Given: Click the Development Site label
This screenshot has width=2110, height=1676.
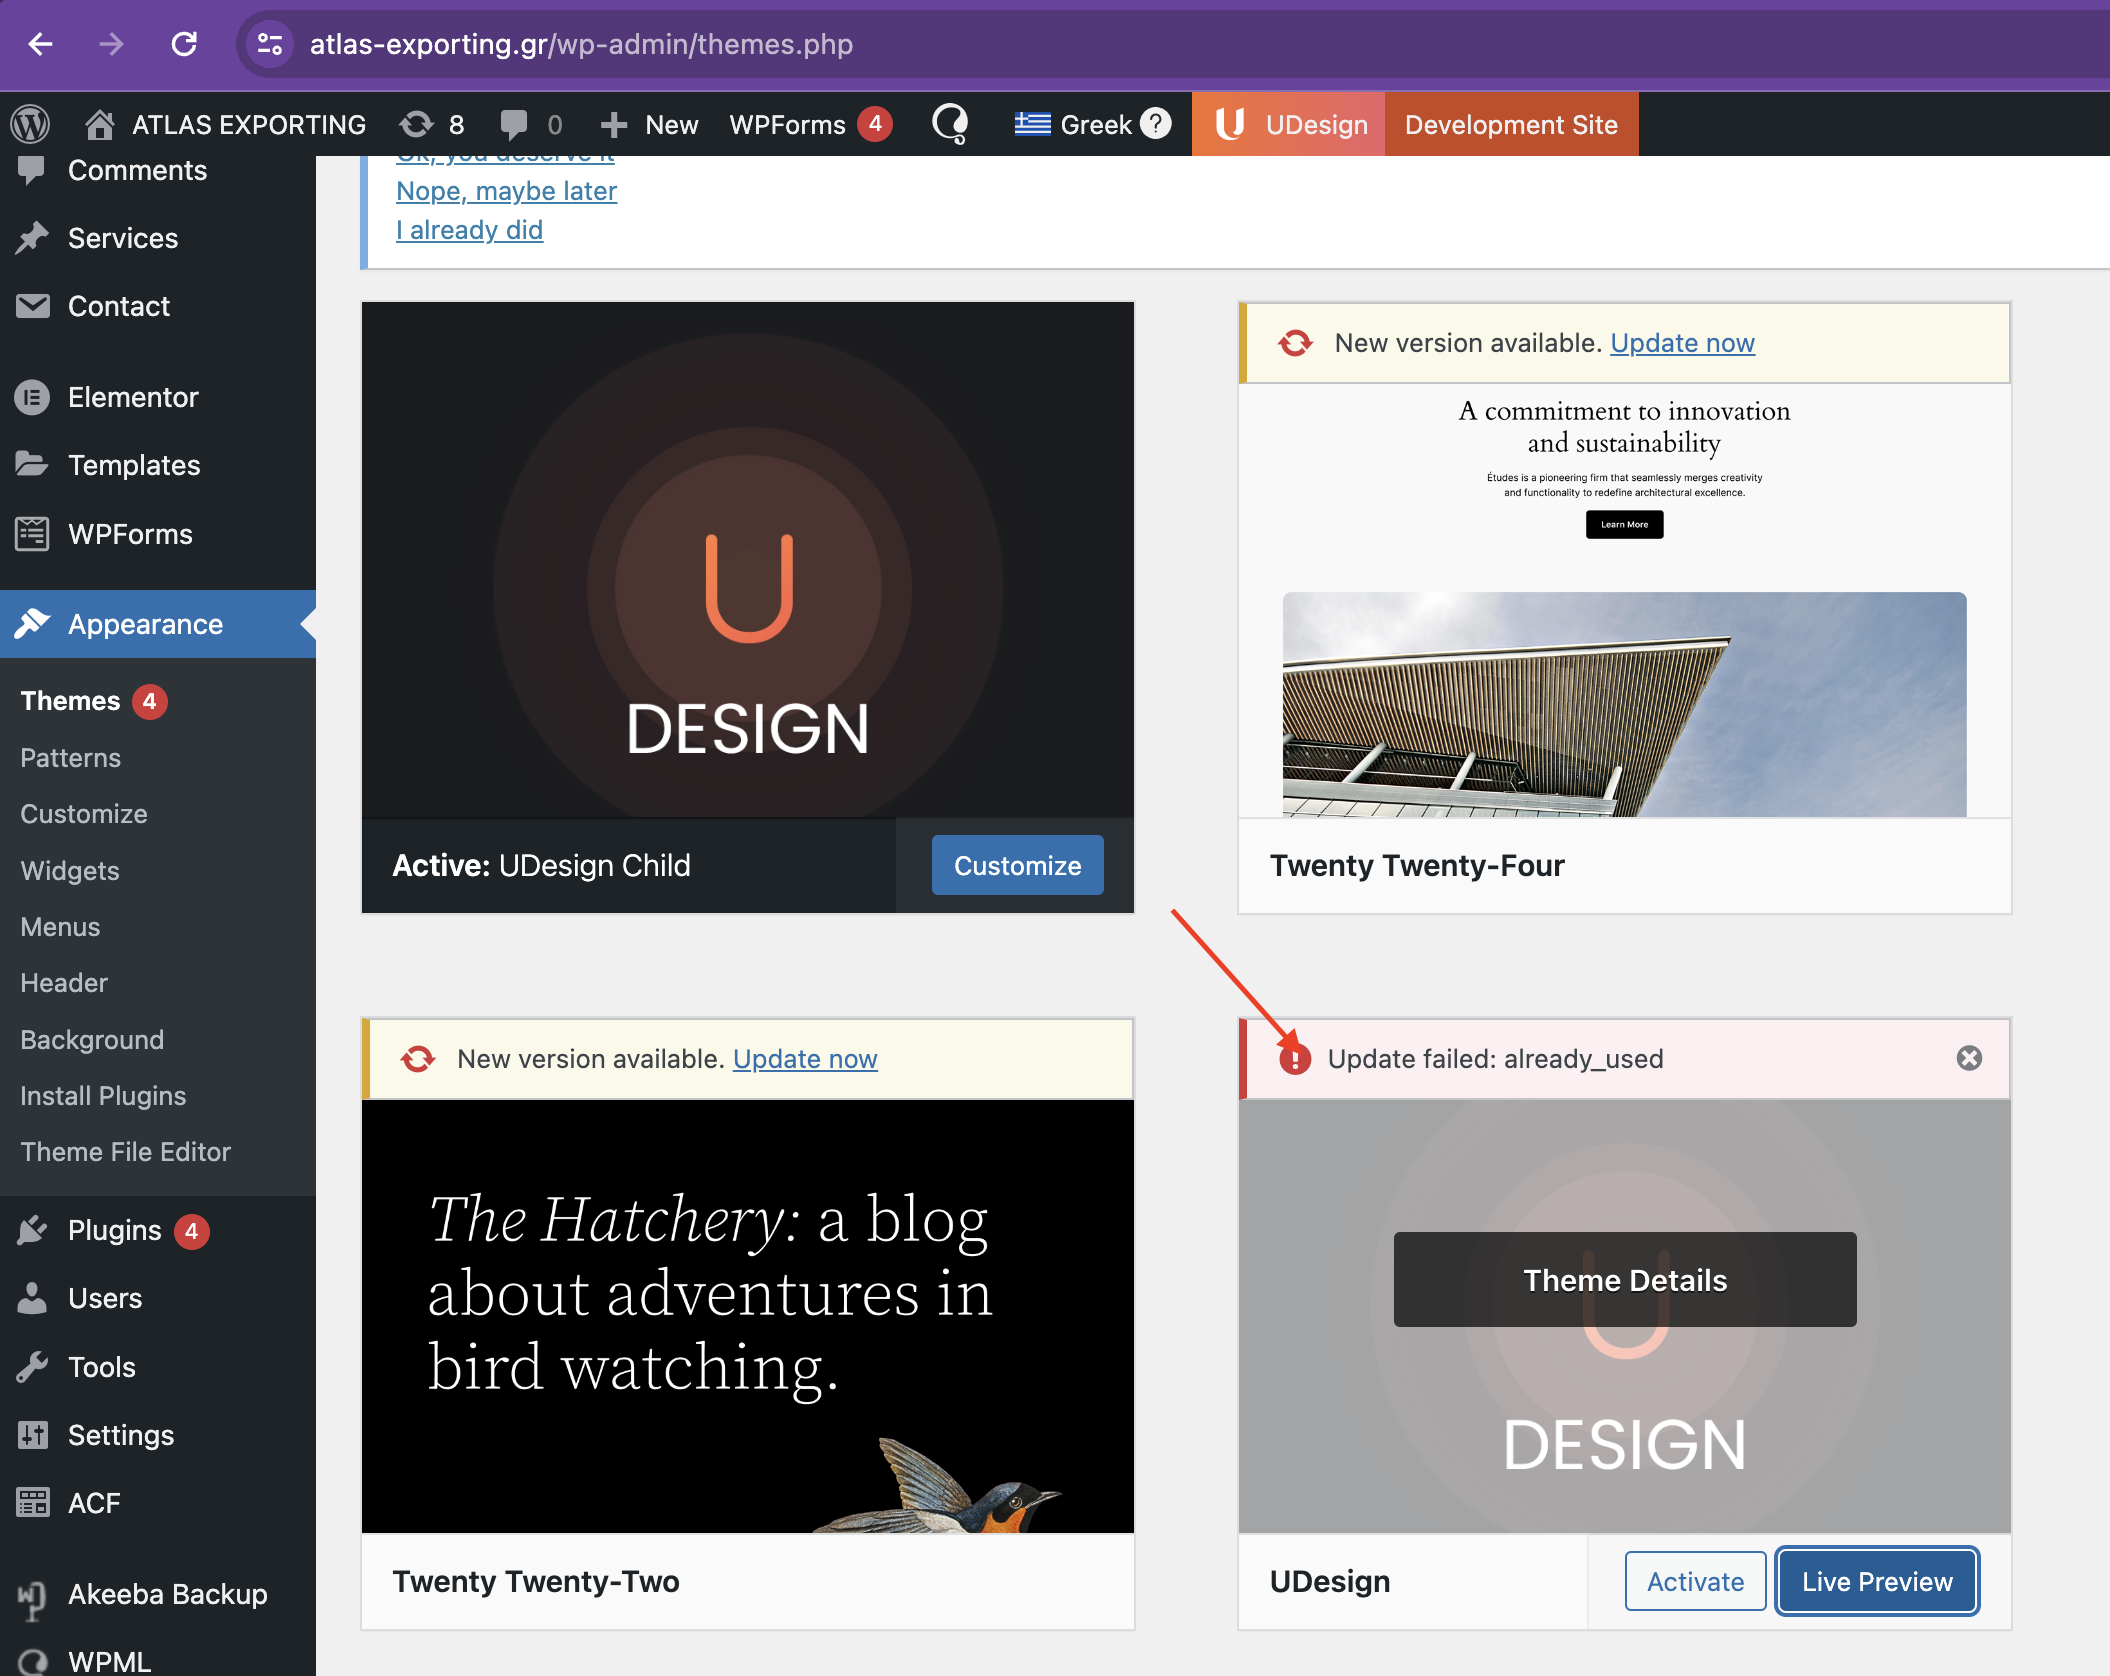Looking at the screenshot, I should pyautogui.click(x=1511, y=124).
